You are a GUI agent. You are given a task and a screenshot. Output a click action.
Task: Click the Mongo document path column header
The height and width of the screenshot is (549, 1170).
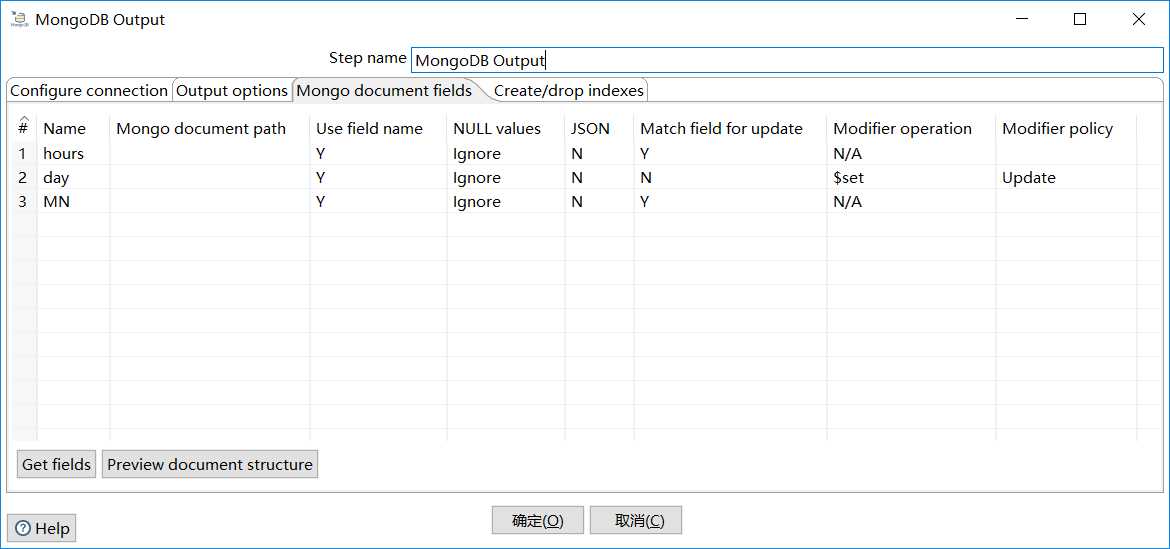tap(201, 129)
